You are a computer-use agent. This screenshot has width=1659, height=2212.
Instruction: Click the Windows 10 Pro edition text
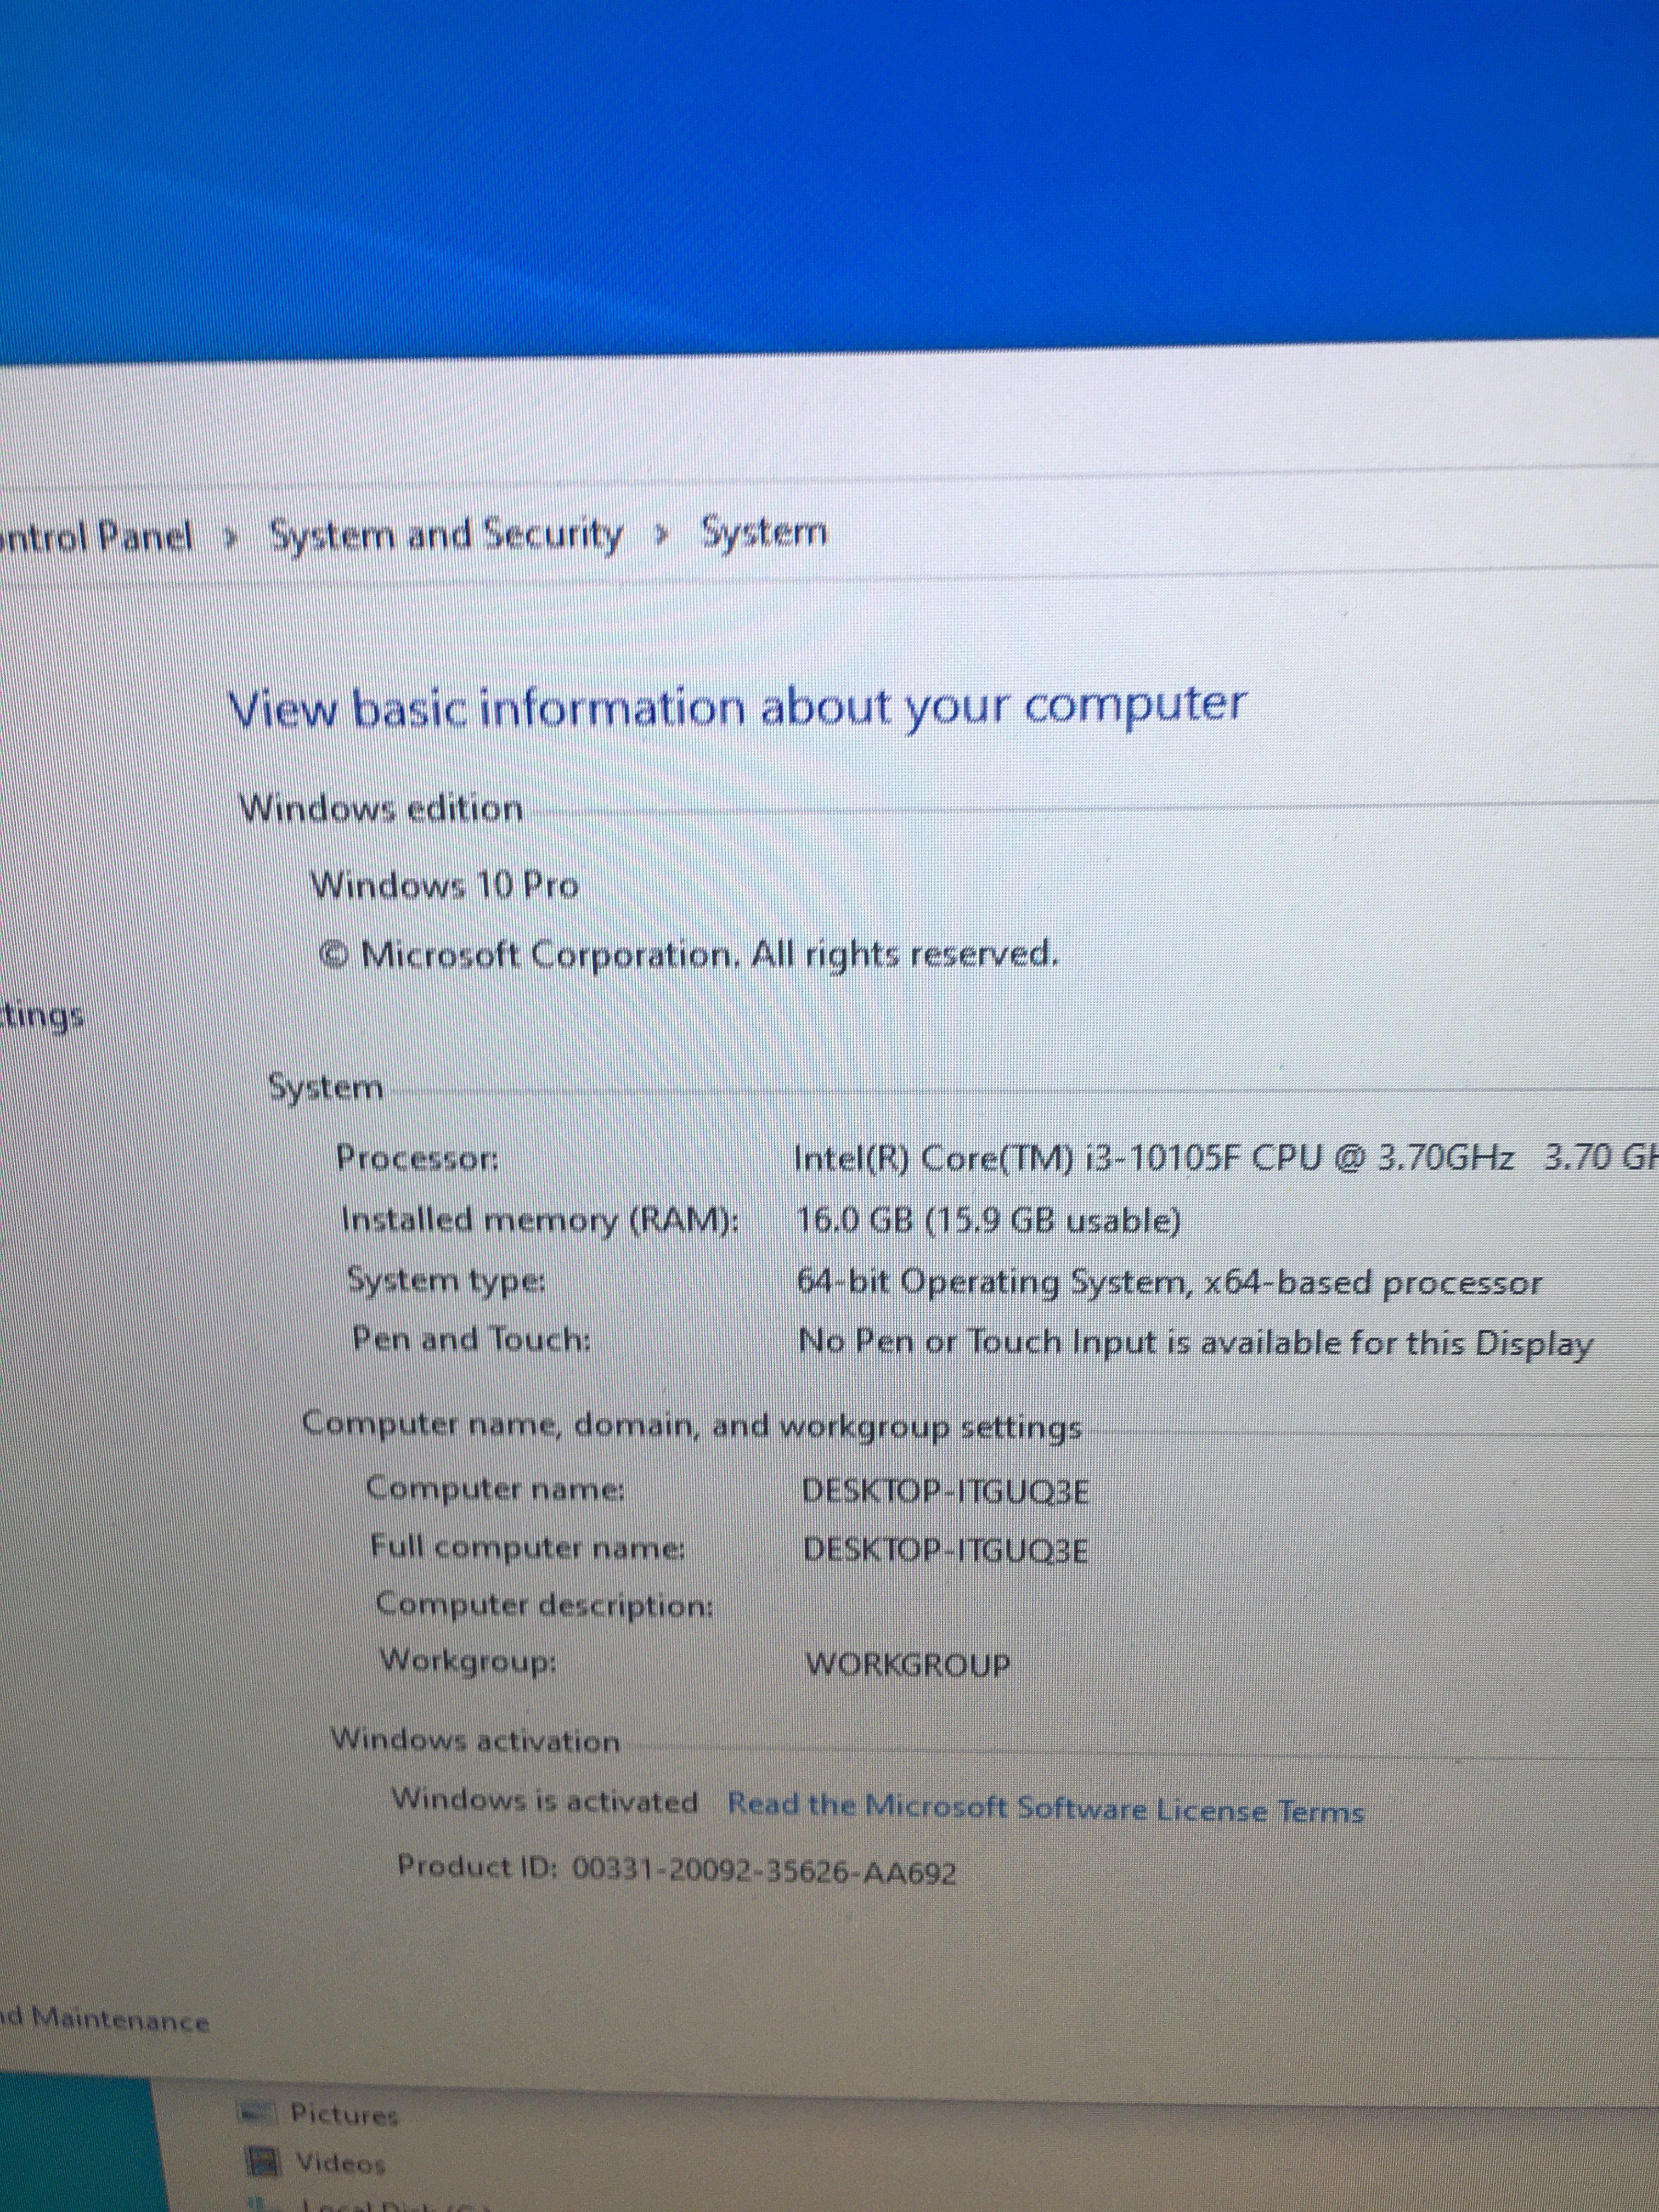[445, 886]
